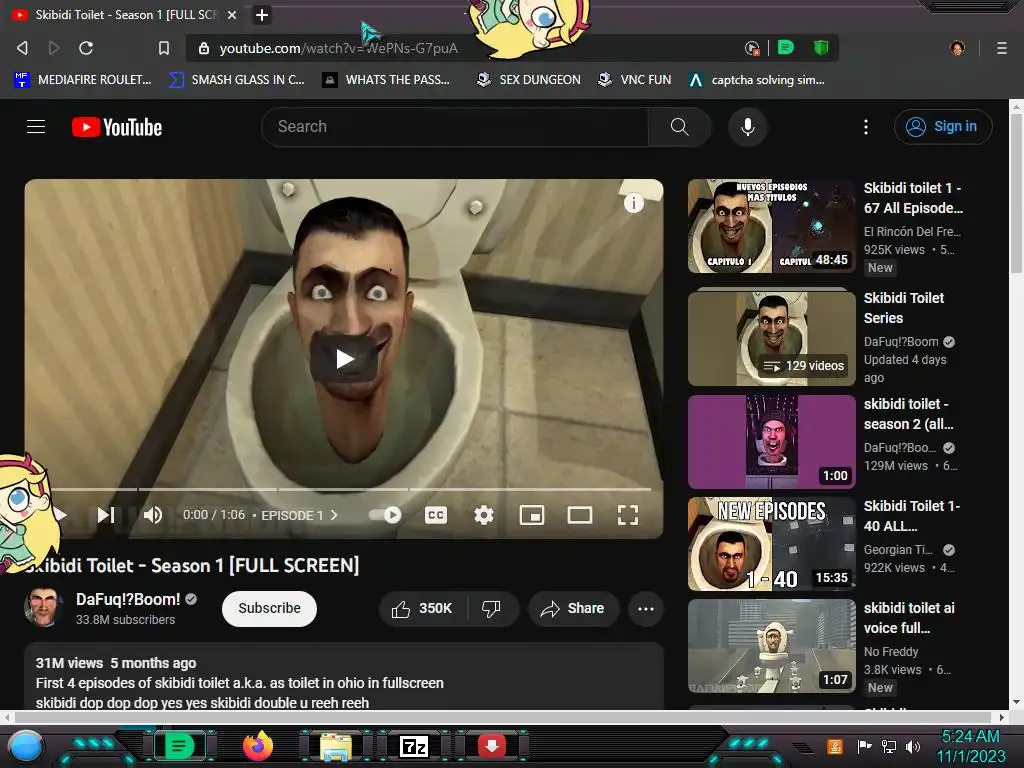1024x768 pixels.
Task: Open Skibidi Toilet 1-40 ALL thumbnail
Action: click(x=771, y=544)
